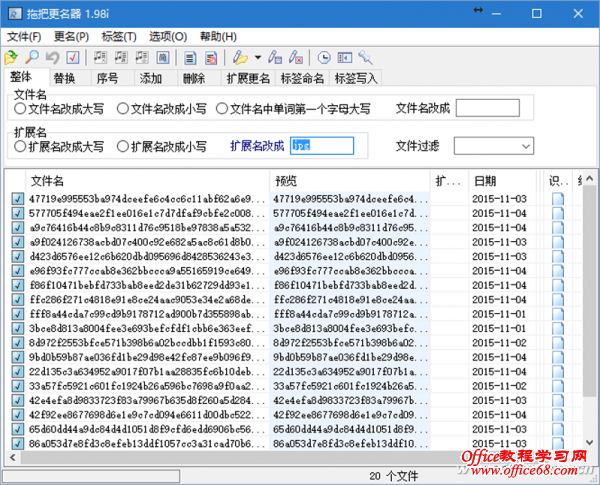
Task: Click the horizontal scrollbar left arrow
Action: point(13,457)
